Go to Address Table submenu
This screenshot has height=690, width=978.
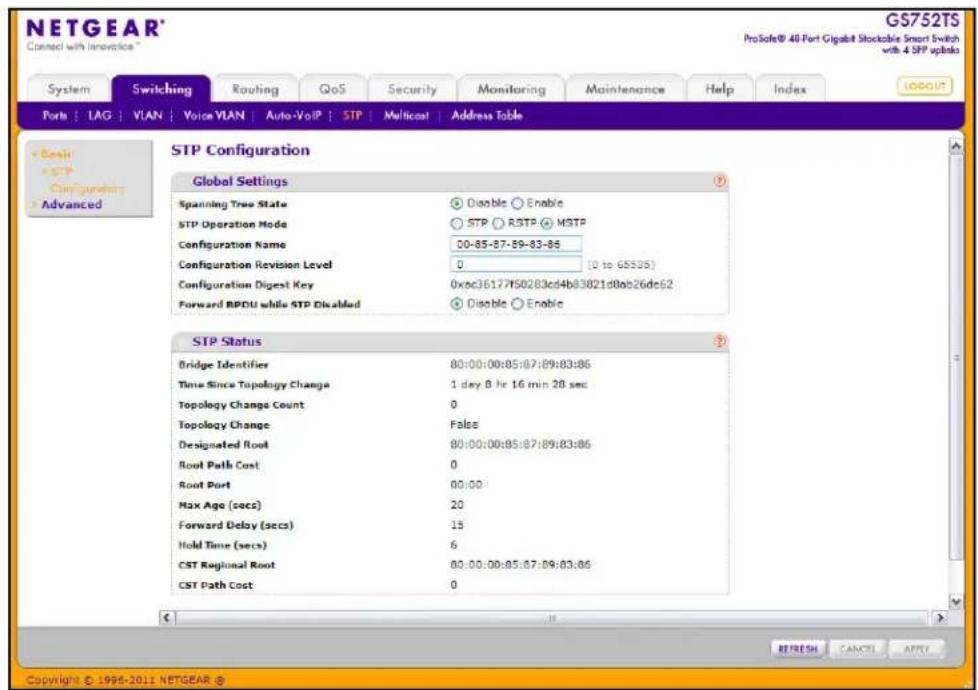[487, 115]
